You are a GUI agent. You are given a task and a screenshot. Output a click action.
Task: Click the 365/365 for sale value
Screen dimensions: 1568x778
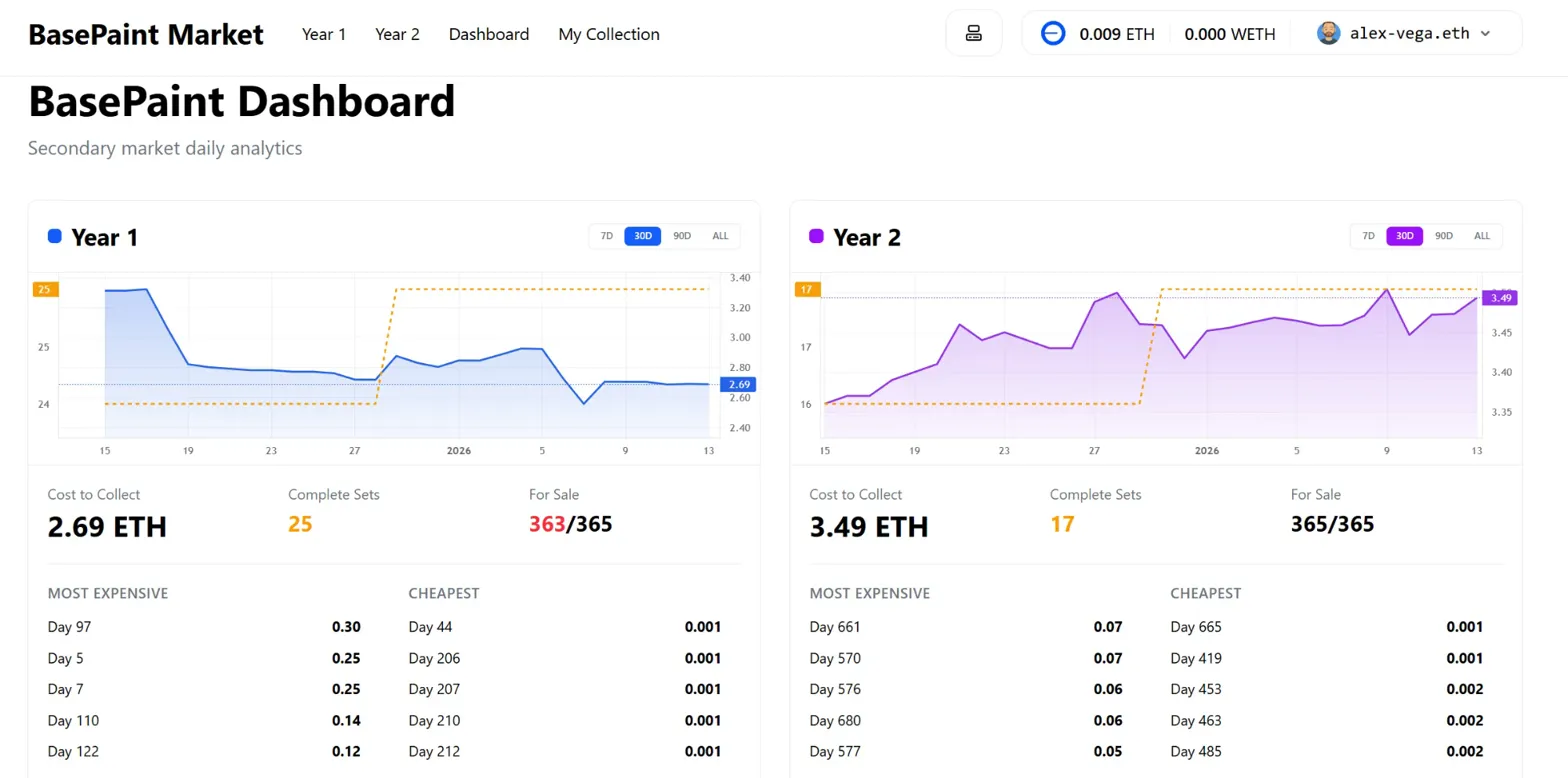tap(1333, 524)
